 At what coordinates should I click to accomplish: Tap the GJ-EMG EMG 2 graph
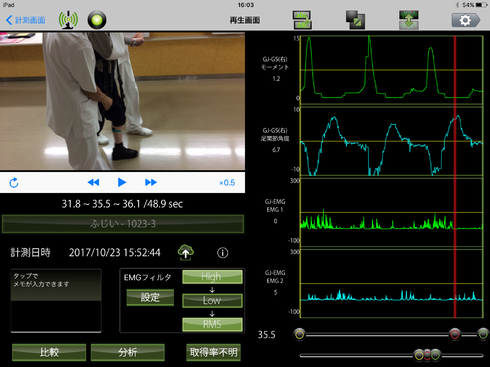pos(392,283)
